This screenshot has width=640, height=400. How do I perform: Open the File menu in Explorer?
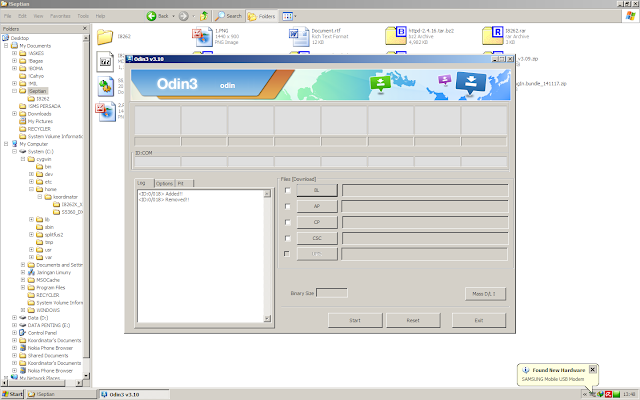pos(8,16)
